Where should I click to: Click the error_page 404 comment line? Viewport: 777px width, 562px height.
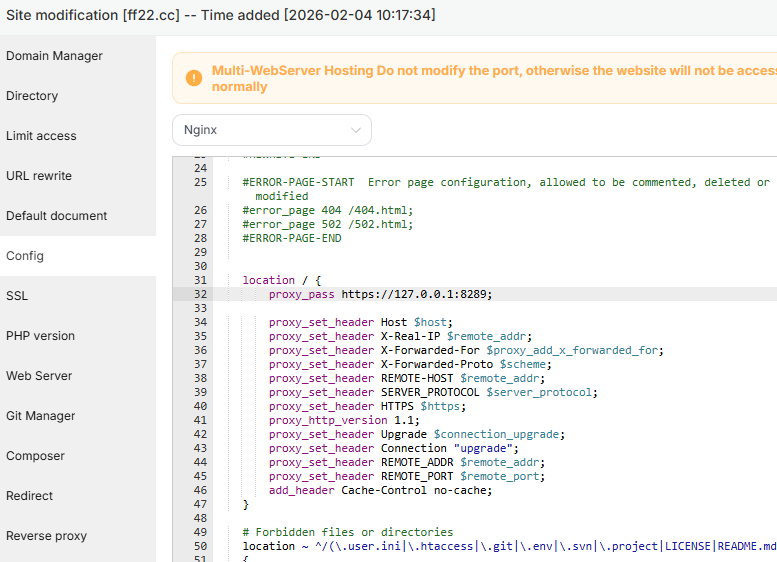point(327,211)
